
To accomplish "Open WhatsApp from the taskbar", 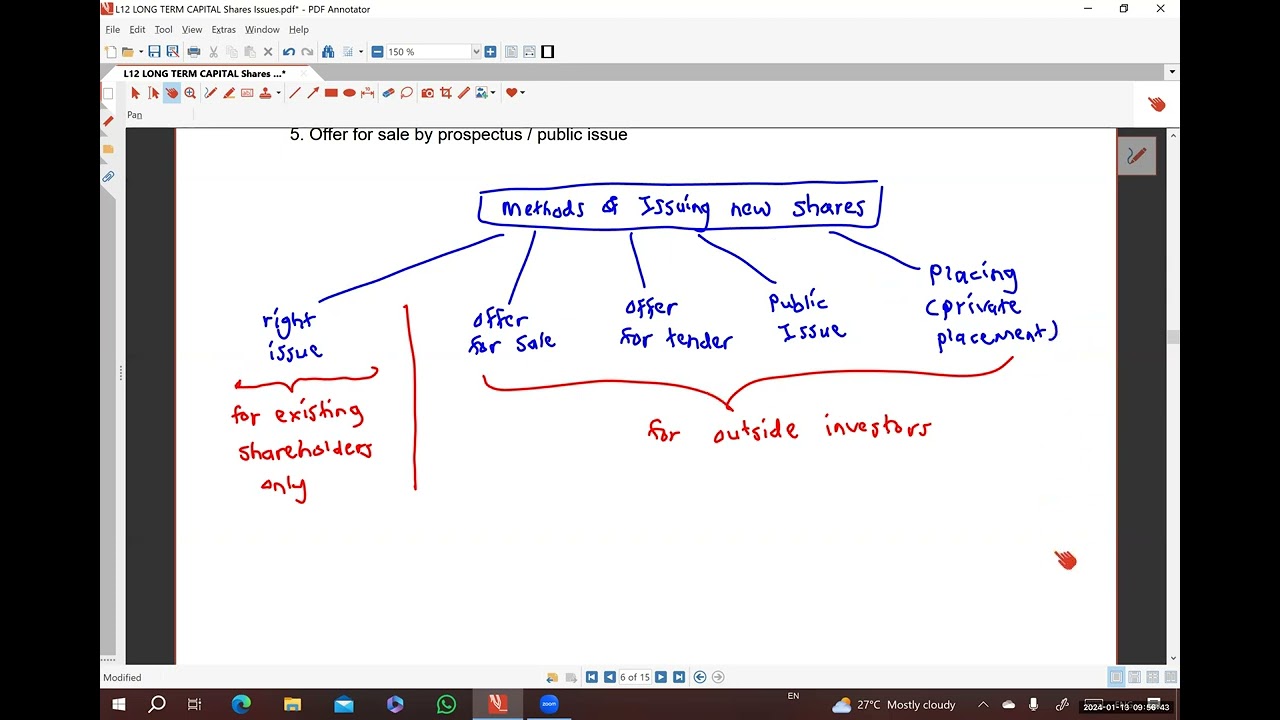I will tap(446, 705).
